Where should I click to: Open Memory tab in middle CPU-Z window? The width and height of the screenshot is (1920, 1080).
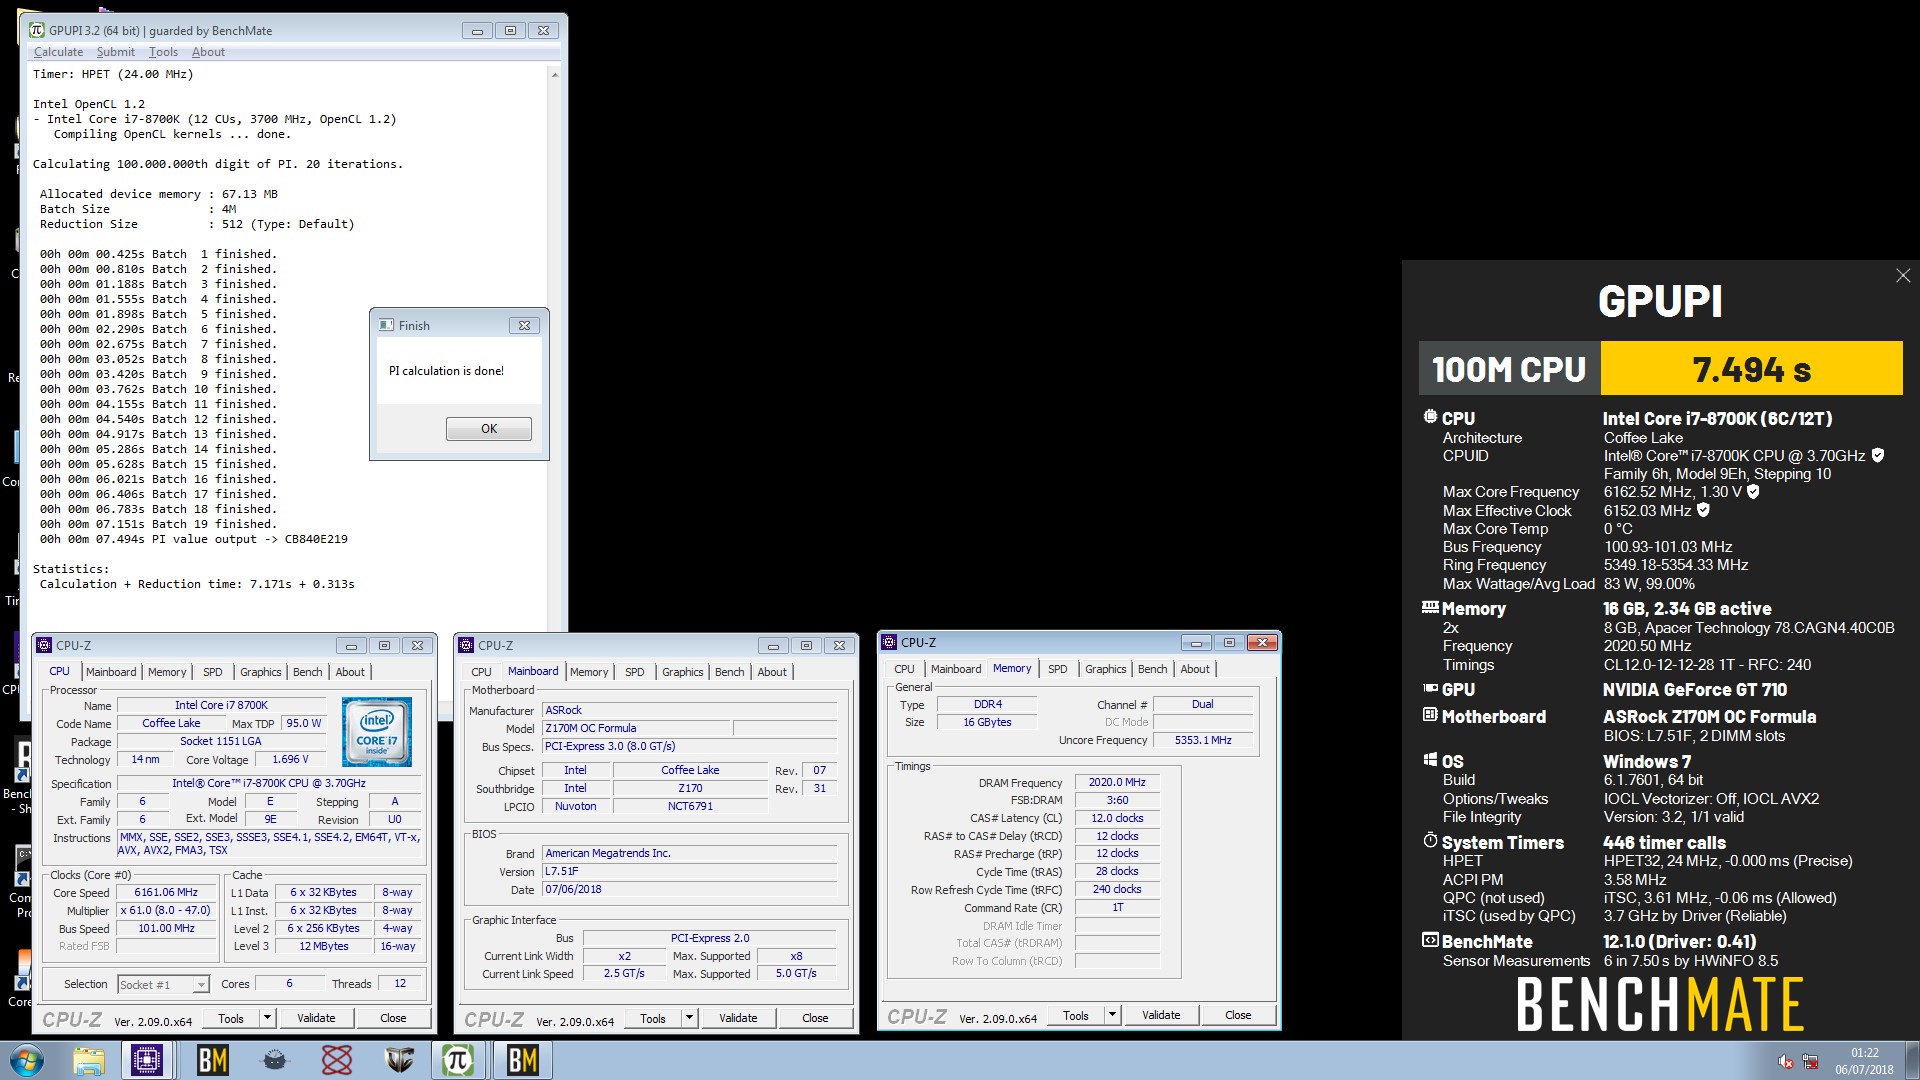coord(589,672)
